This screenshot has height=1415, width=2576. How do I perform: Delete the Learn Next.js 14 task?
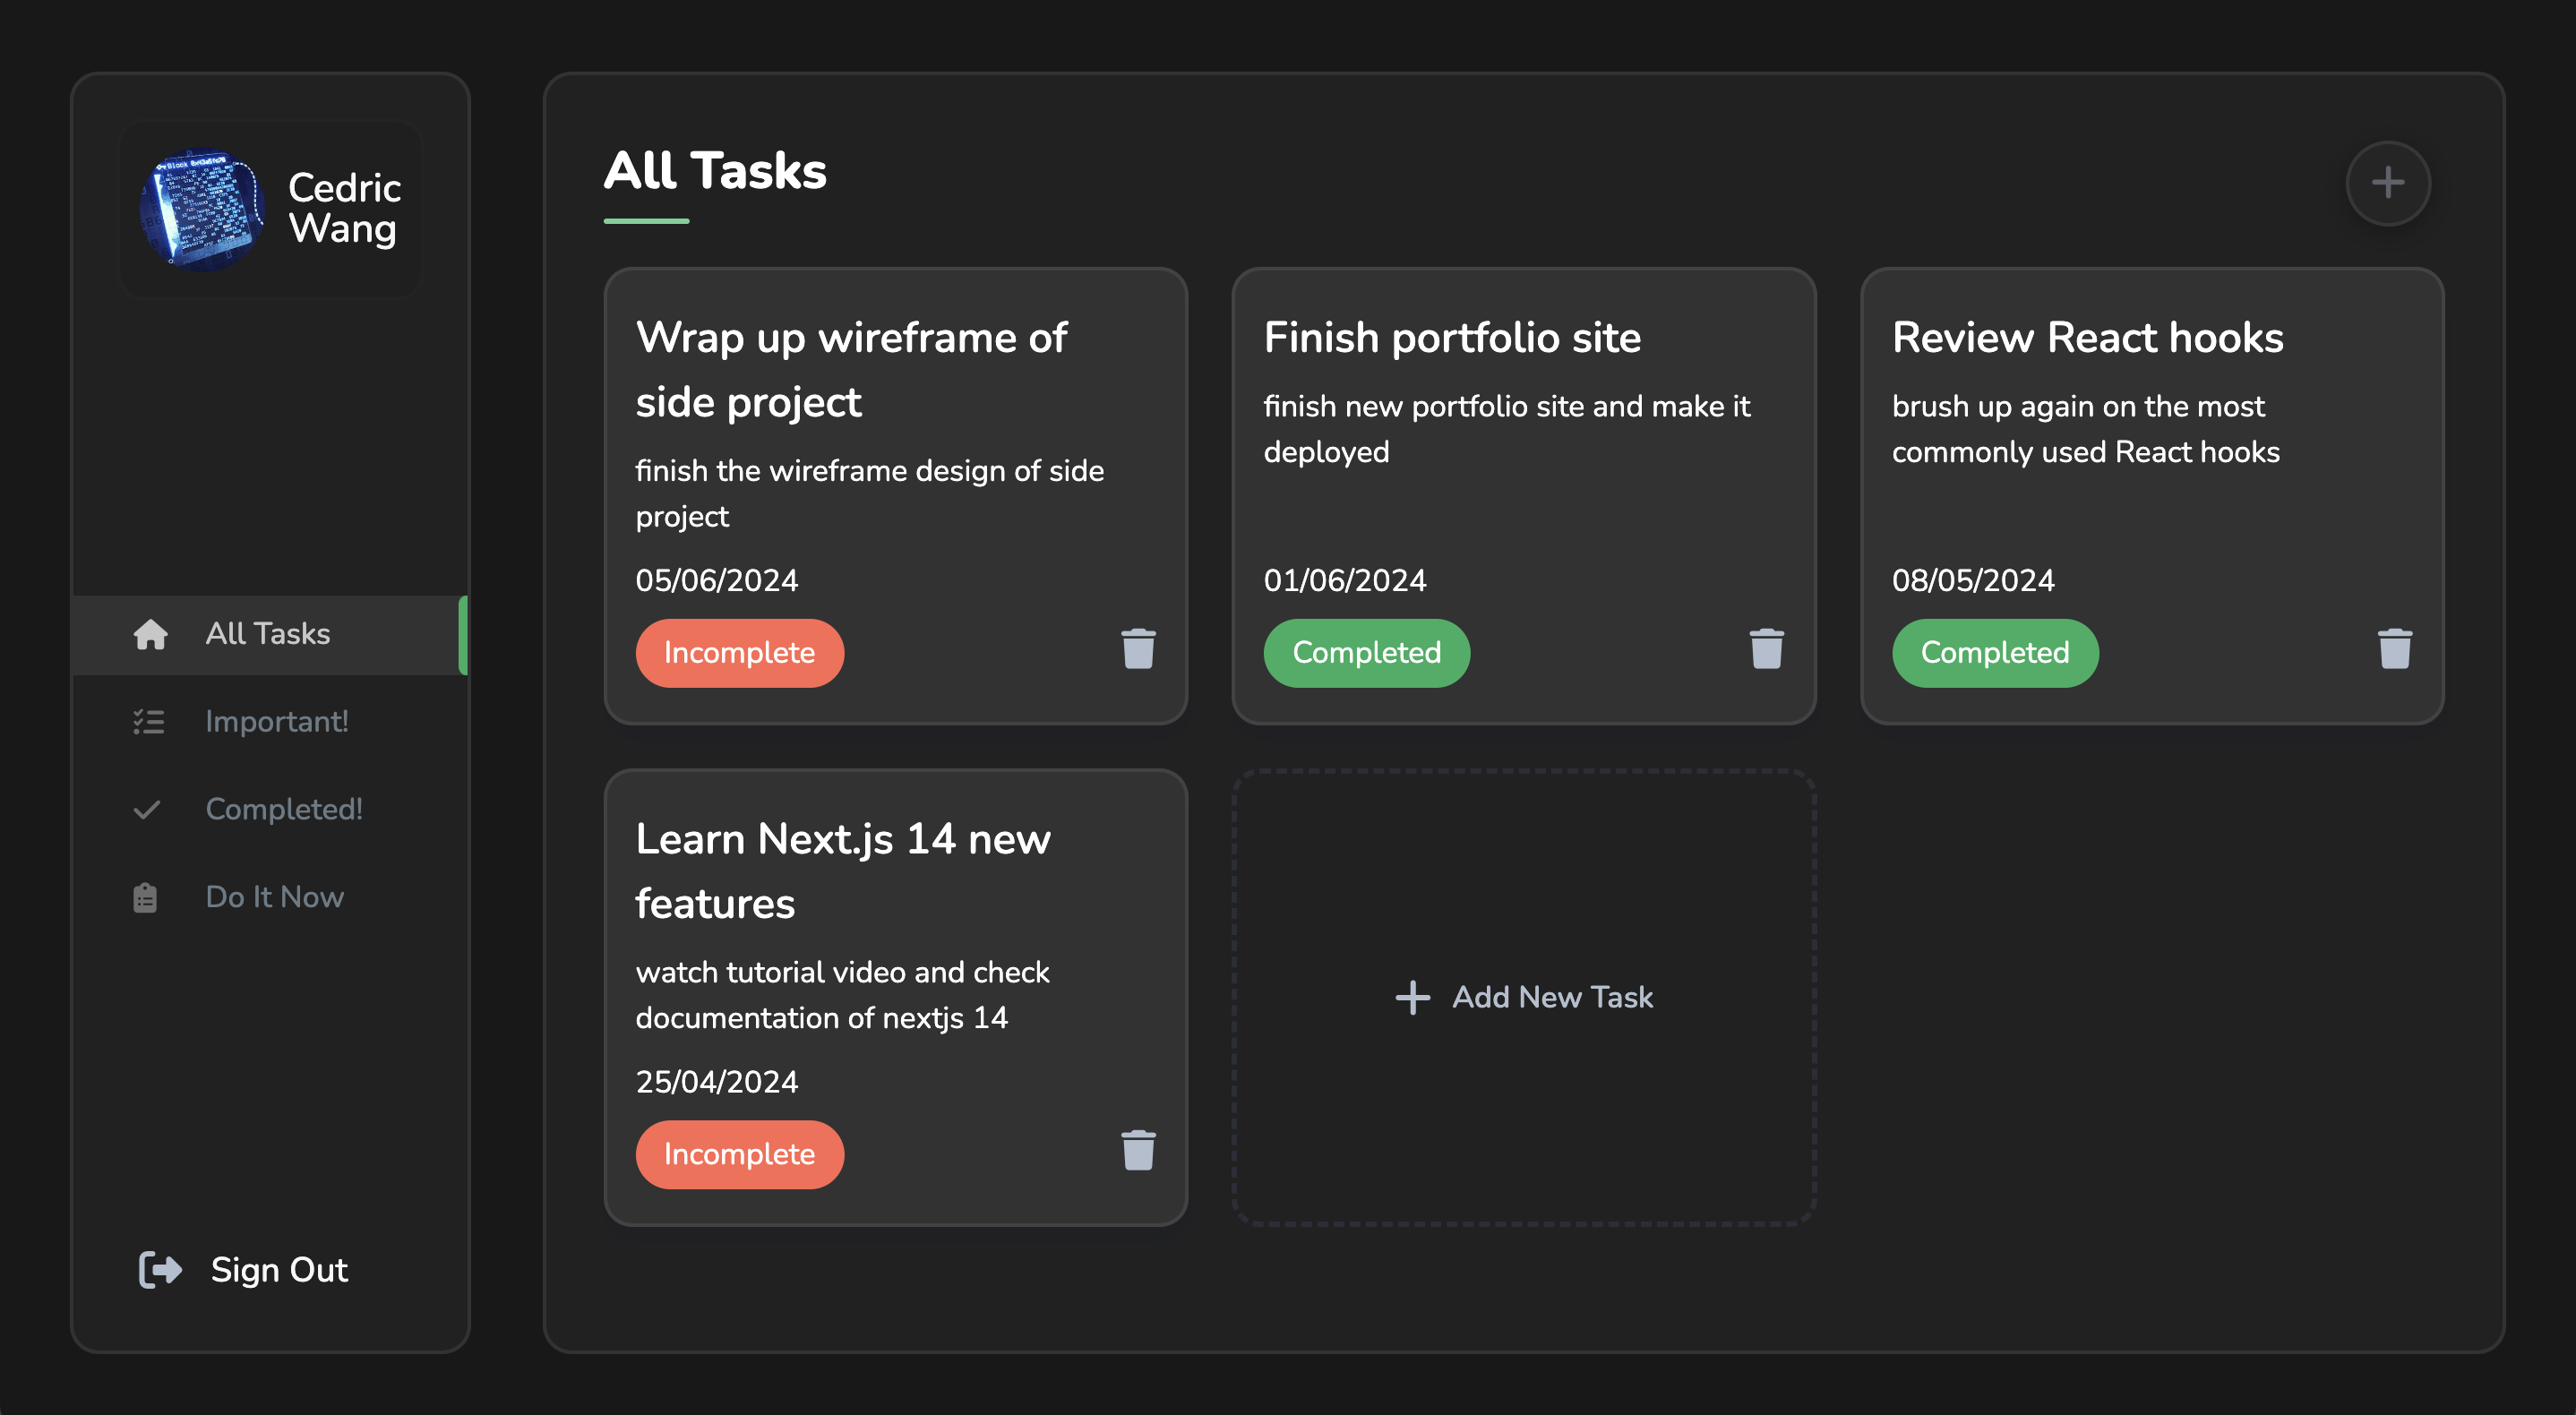(x=1138, y=1150)
